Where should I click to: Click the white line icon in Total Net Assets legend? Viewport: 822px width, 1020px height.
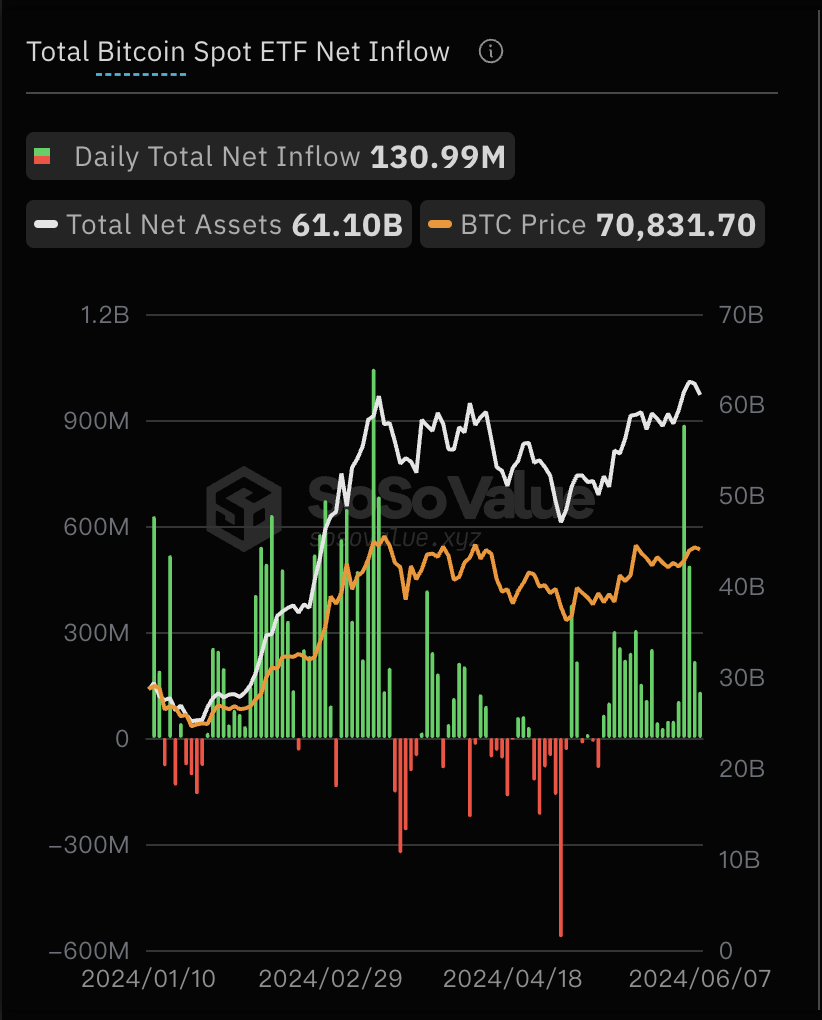click(51, 224)
